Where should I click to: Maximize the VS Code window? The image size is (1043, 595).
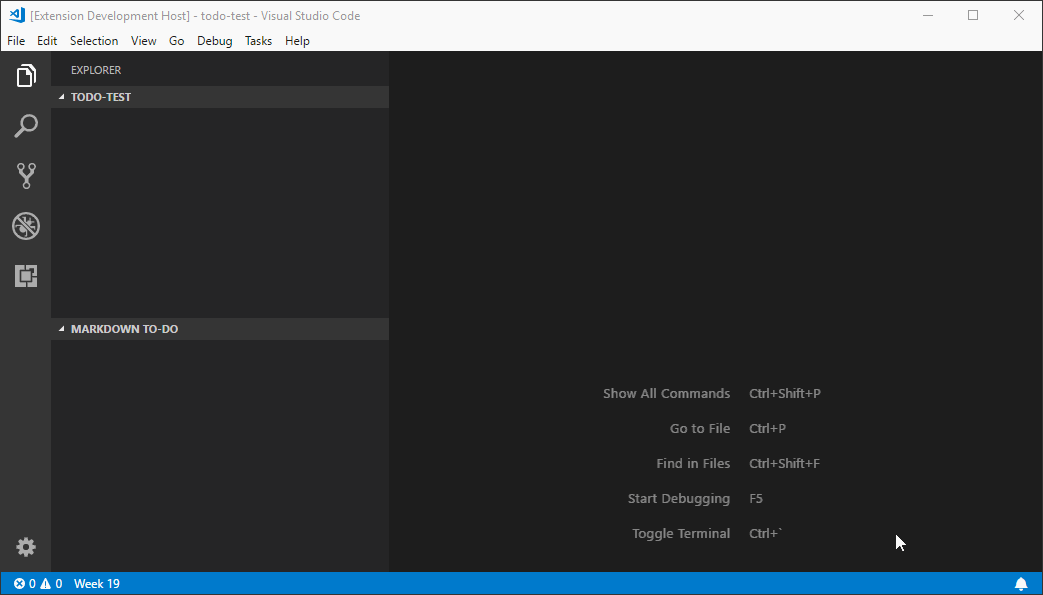(973, 15)
